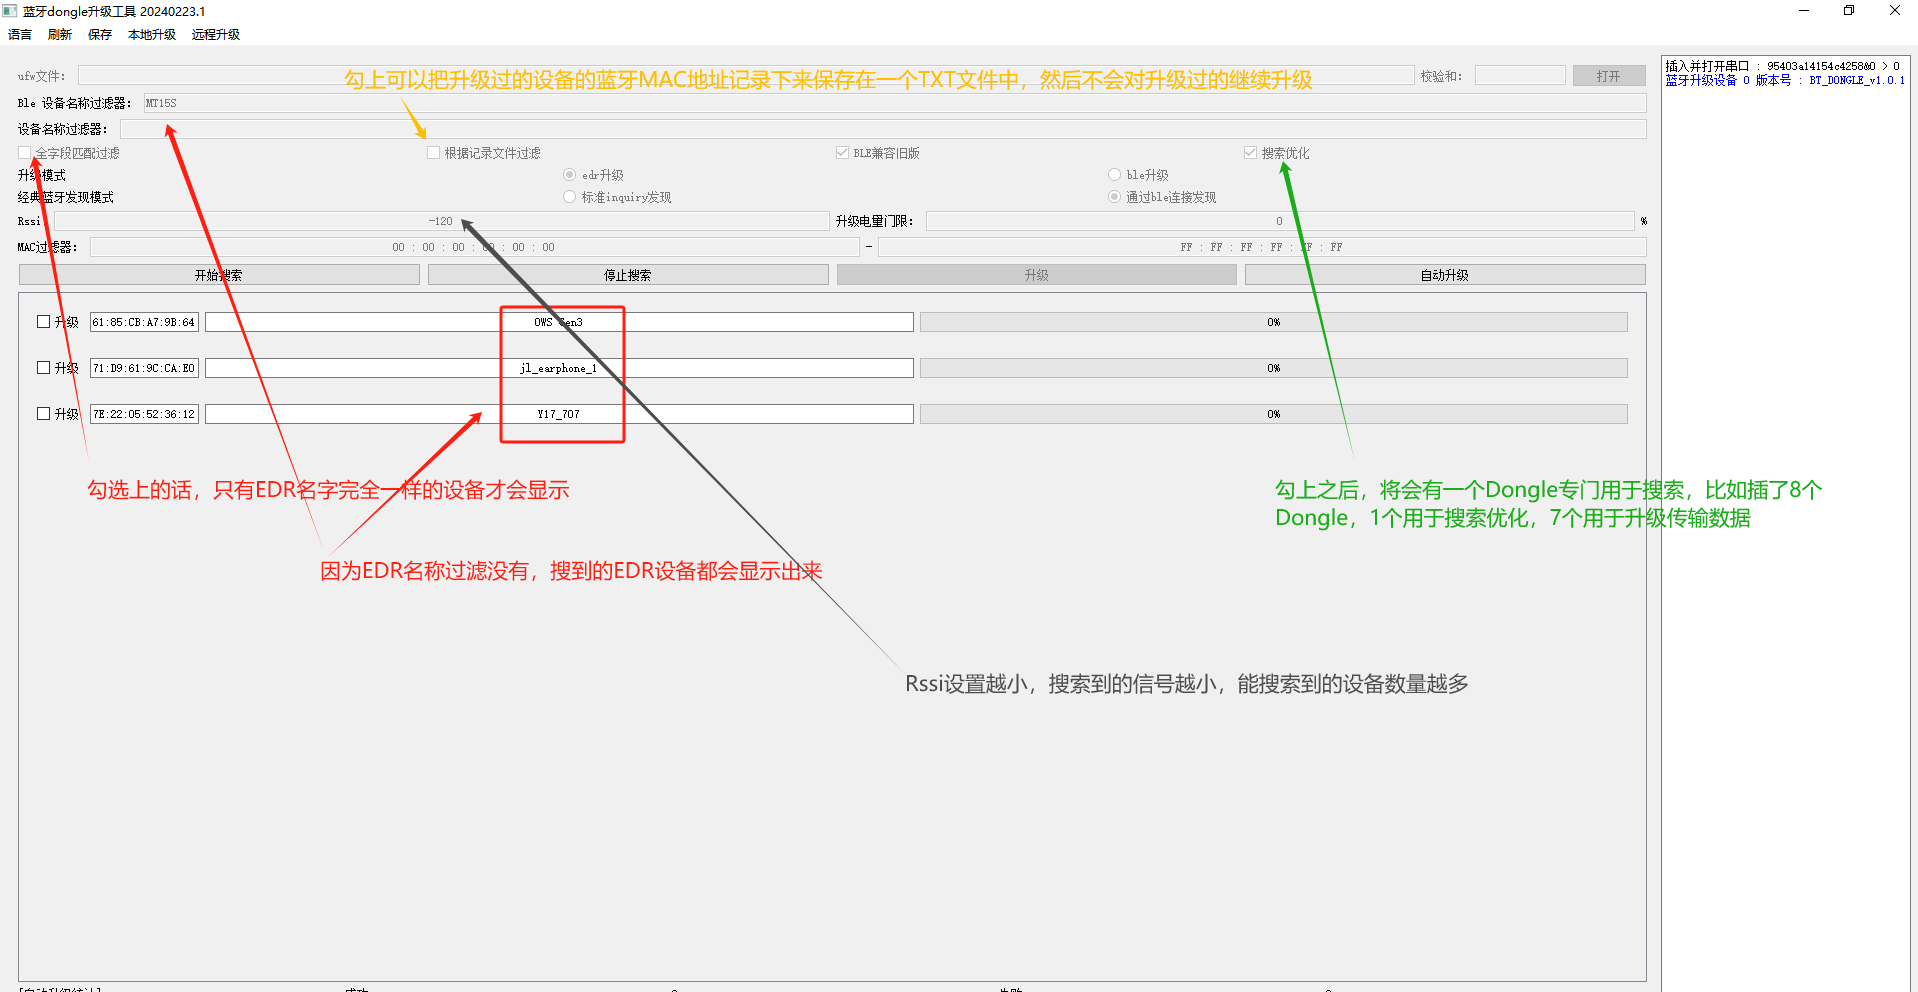The image size is (1918, 992).
Task: Click the MAC filter end field FF:FF:FF
Action: [x=1262, y=247]
